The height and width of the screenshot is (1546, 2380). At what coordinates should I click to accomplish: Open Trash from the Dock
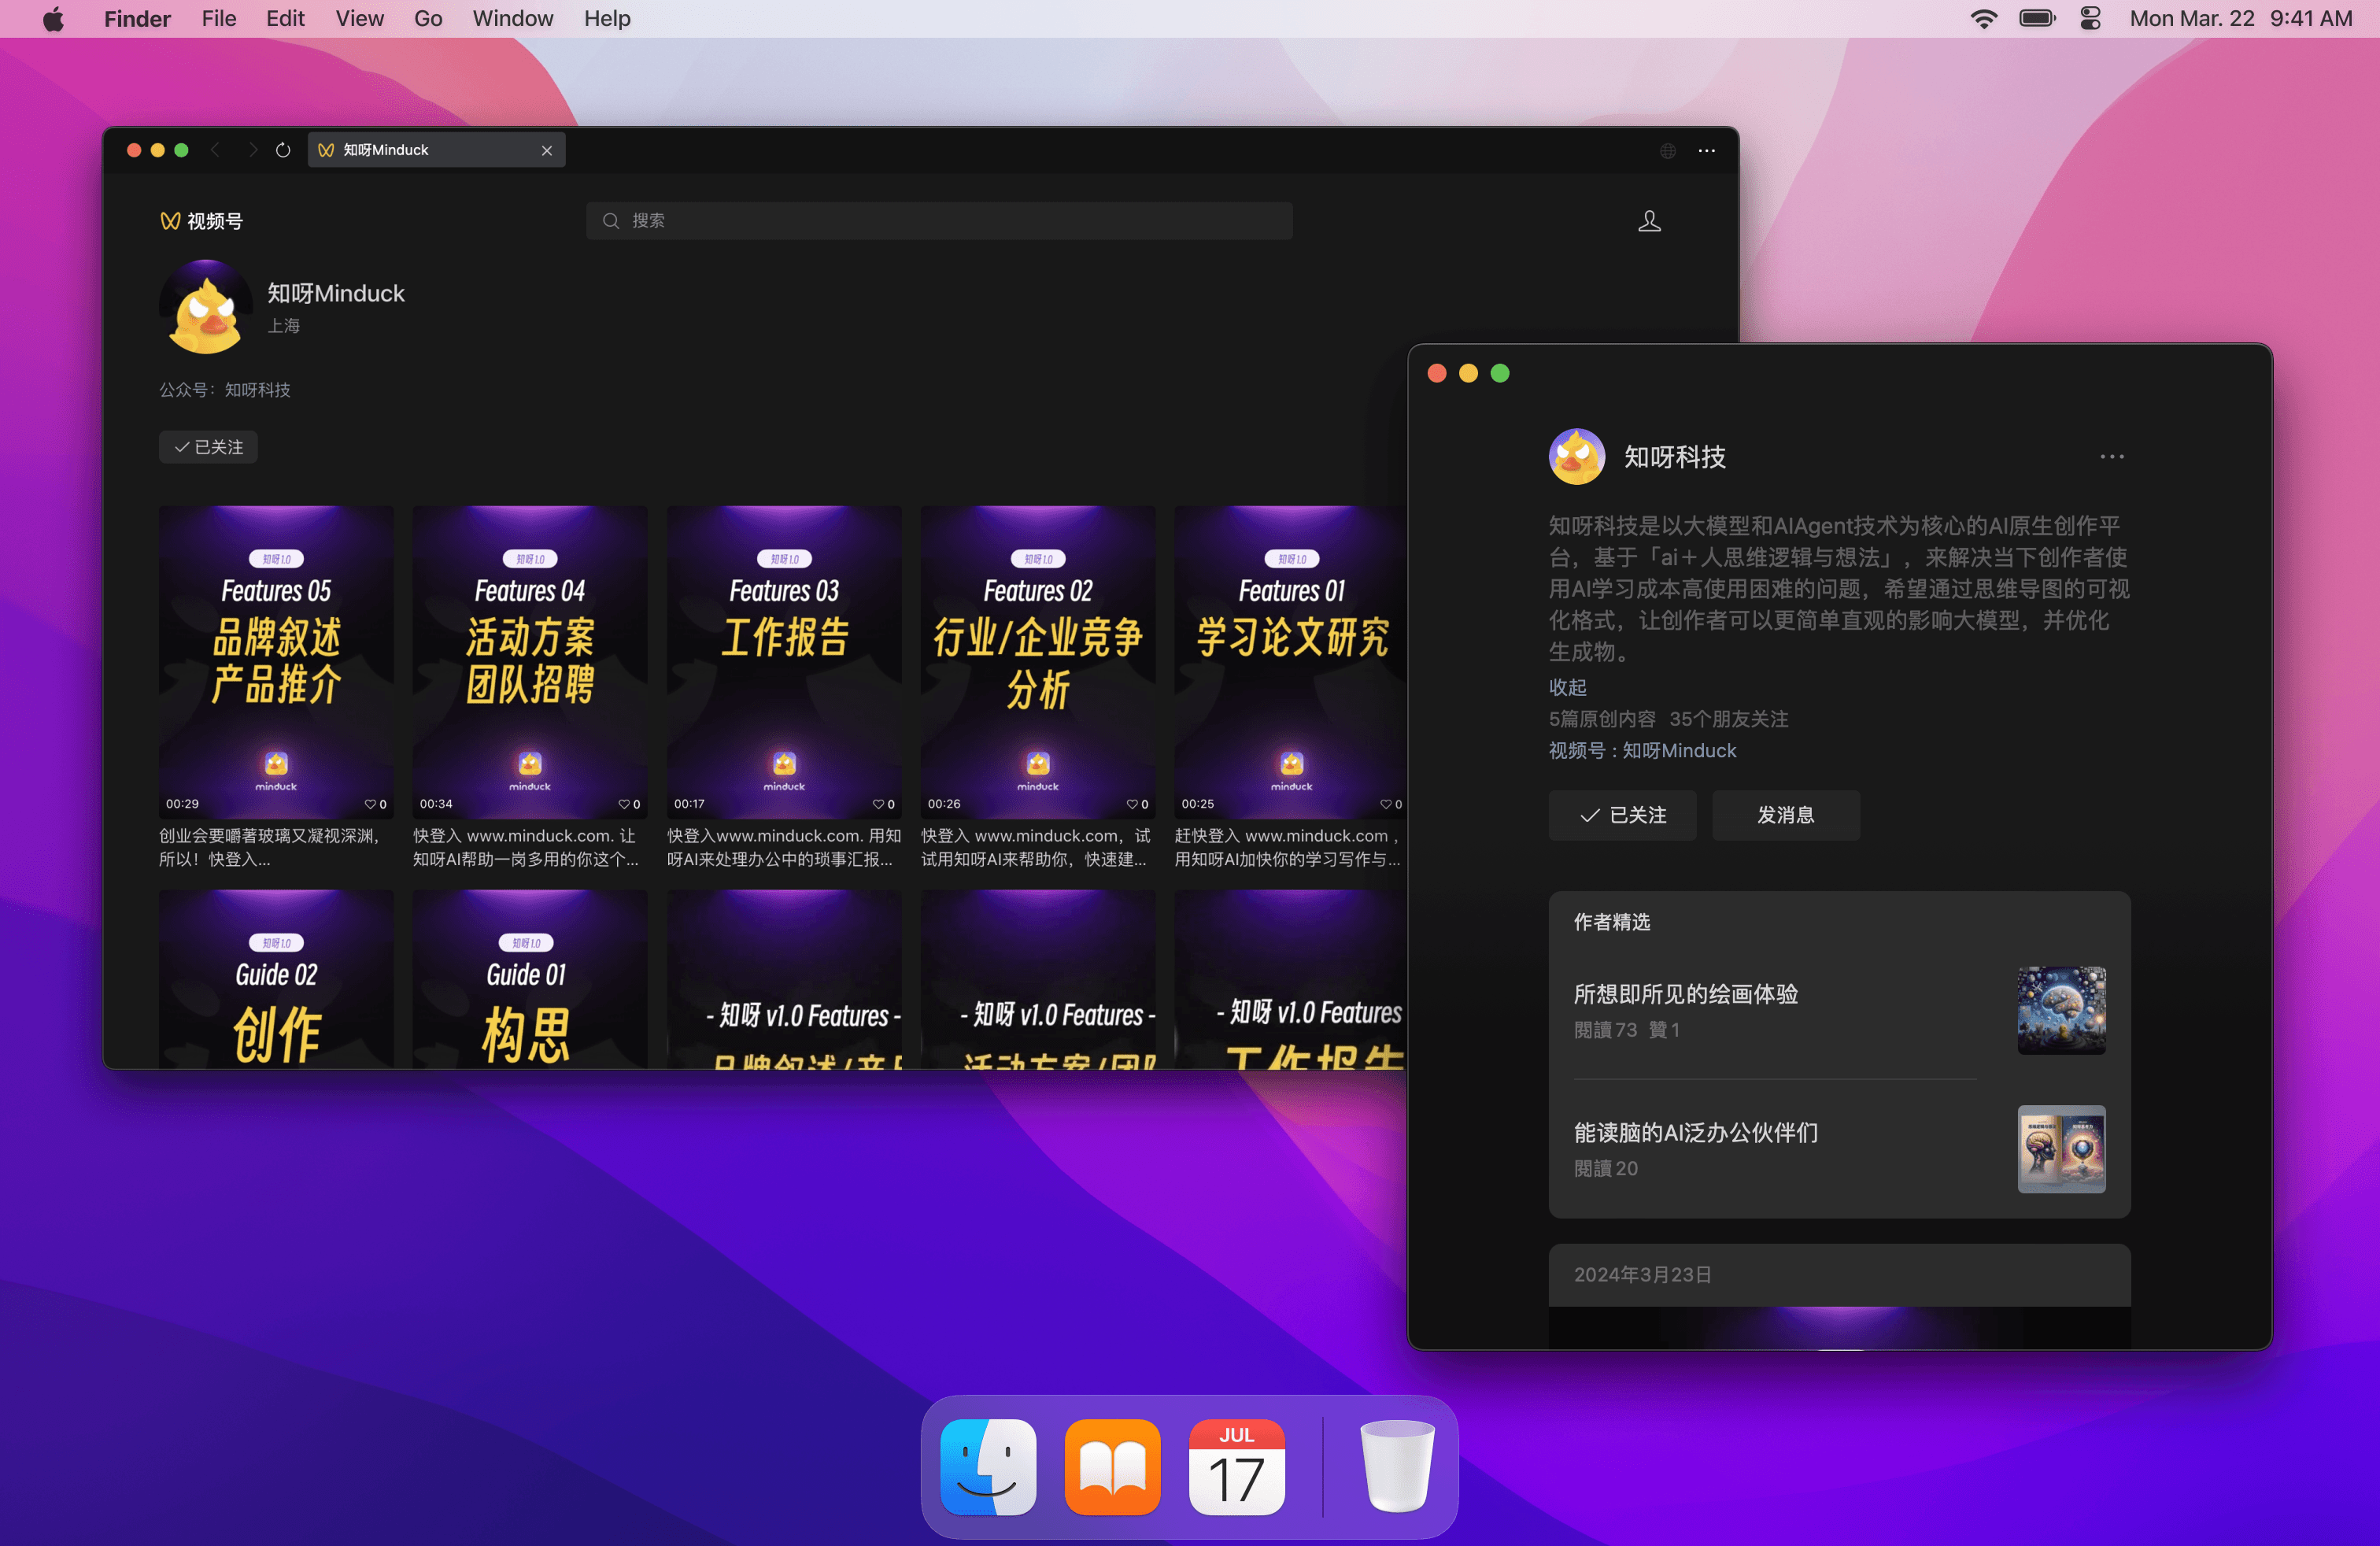[x=1397, y=1467]
